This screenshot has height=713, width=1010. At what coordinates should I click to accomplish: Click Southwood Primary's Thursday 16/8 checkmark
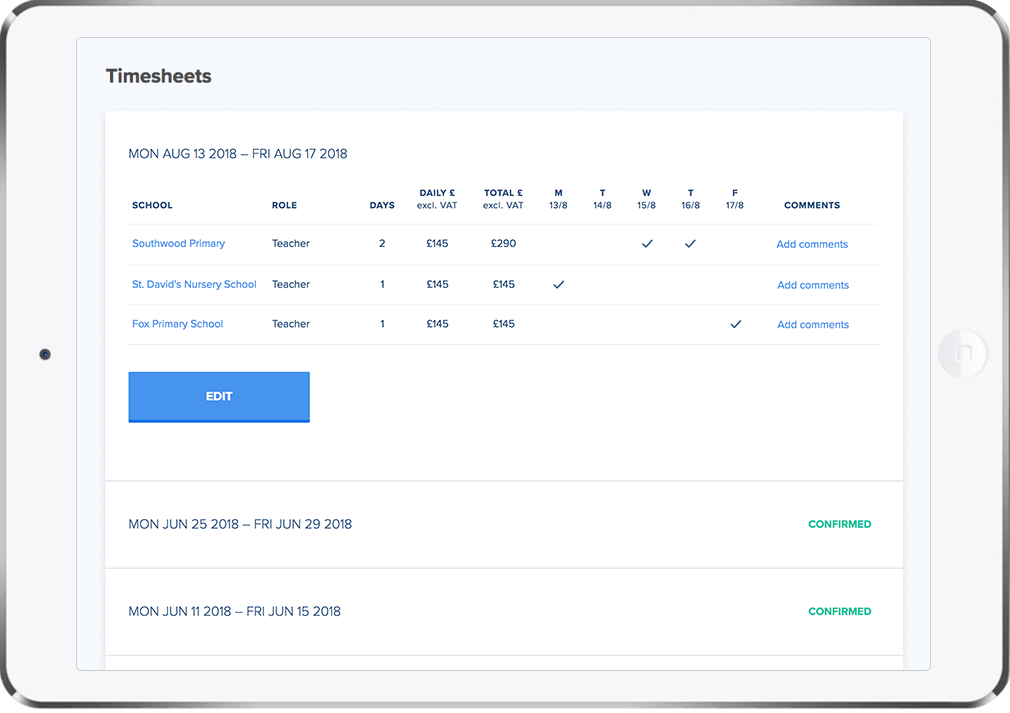click(x=690, y=243)
